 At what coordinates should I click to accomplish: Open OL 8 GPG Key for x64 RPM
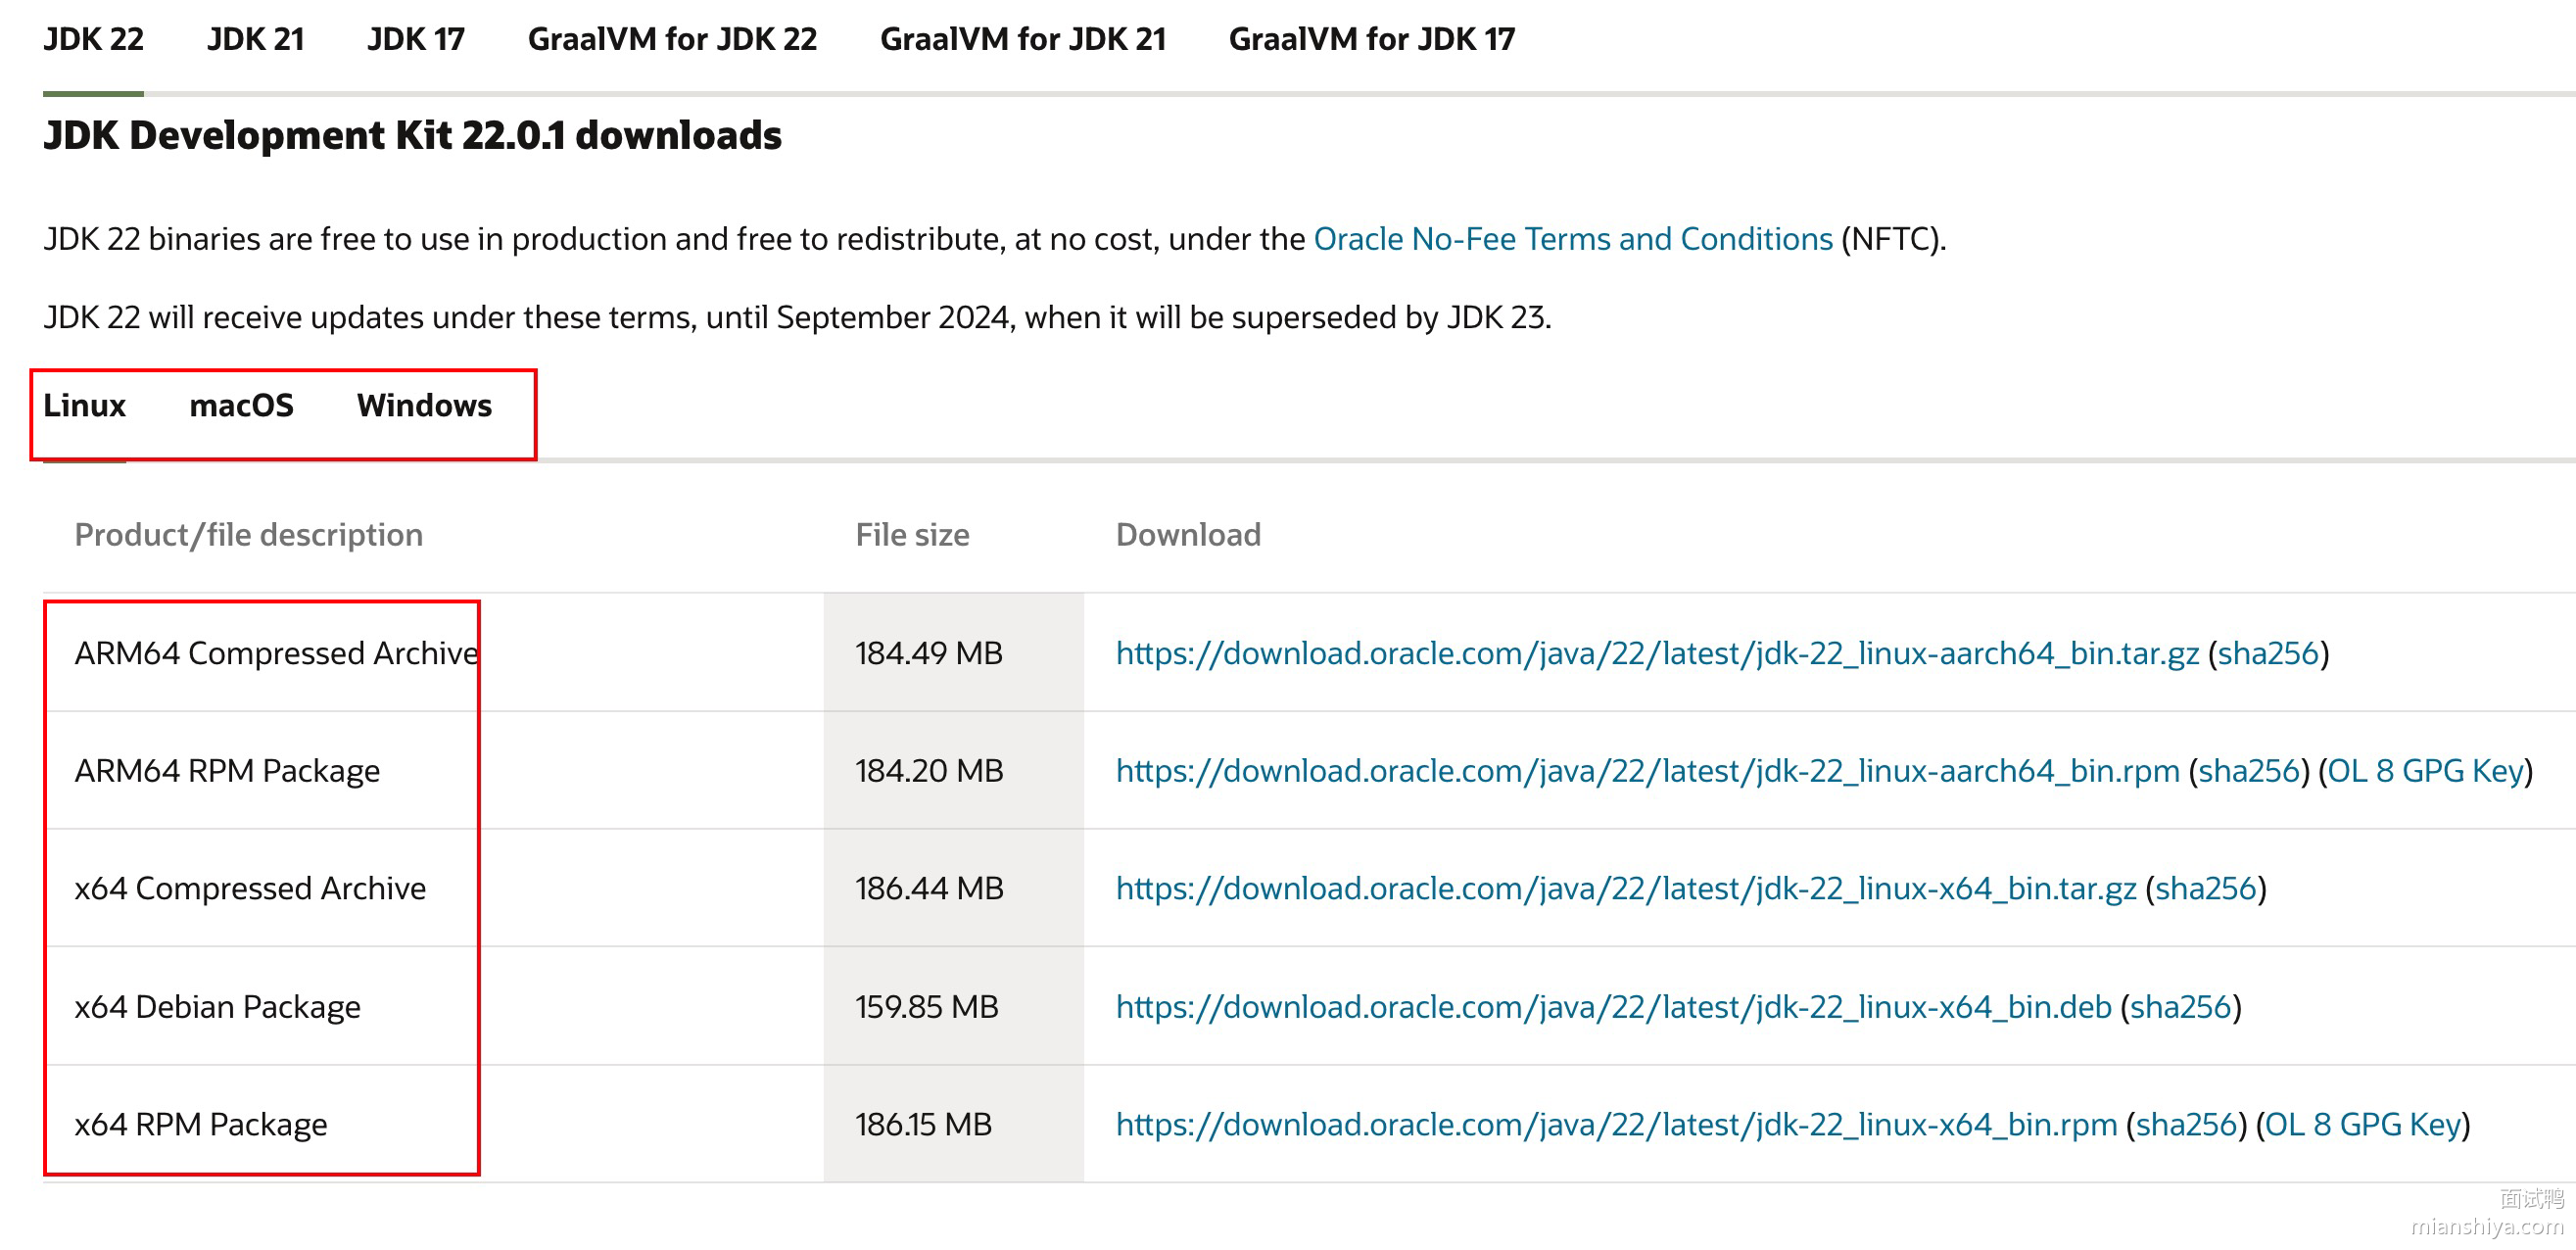(x=2362, y=1124)
